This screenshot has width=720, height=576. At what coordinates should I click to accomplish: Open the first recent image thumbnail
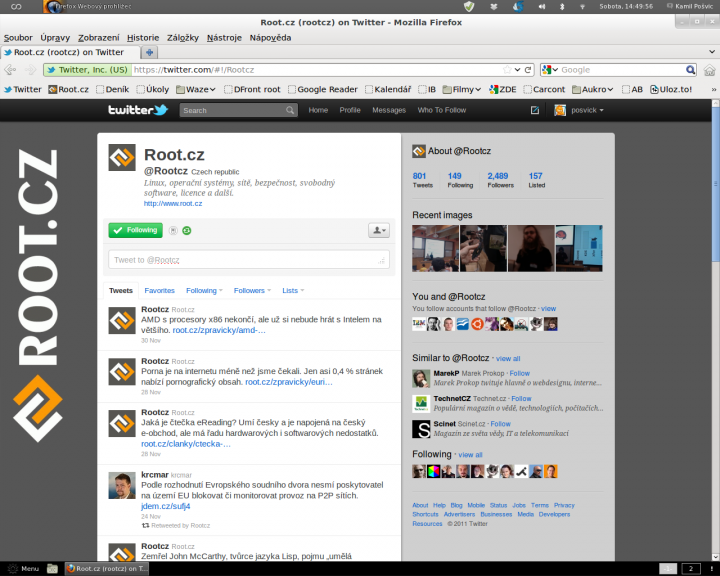click(x=435, y=248)
